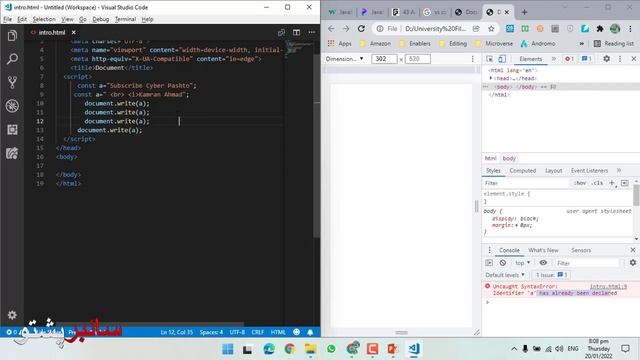Open the File menu in VS Code

pos(7,19)
